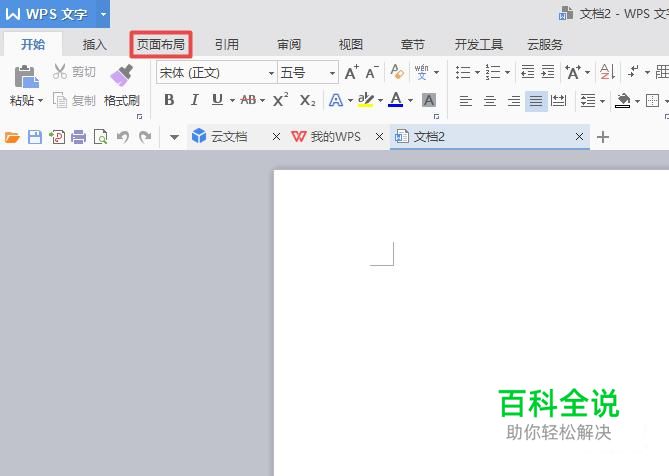Click the export to PDF icon
Viewport: 669px width, 476px height.
click(x=57, y=137)
